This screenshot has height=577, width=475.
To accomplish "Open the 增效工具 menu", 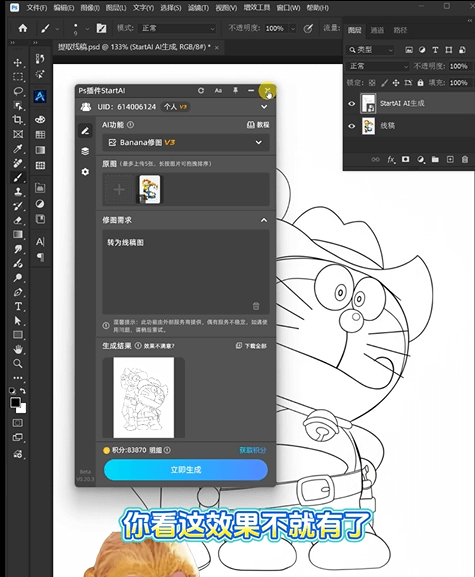I will (257, 7).
